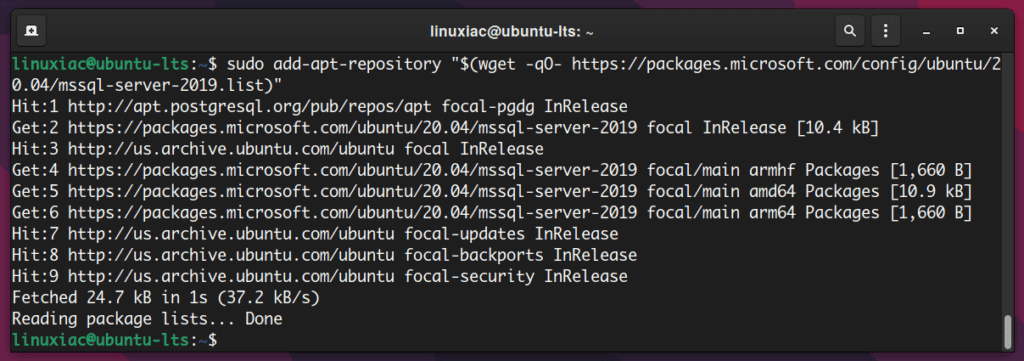Maximize the terminal window
The height and width of the screenshot is (361, 1024).
(960, 31)
